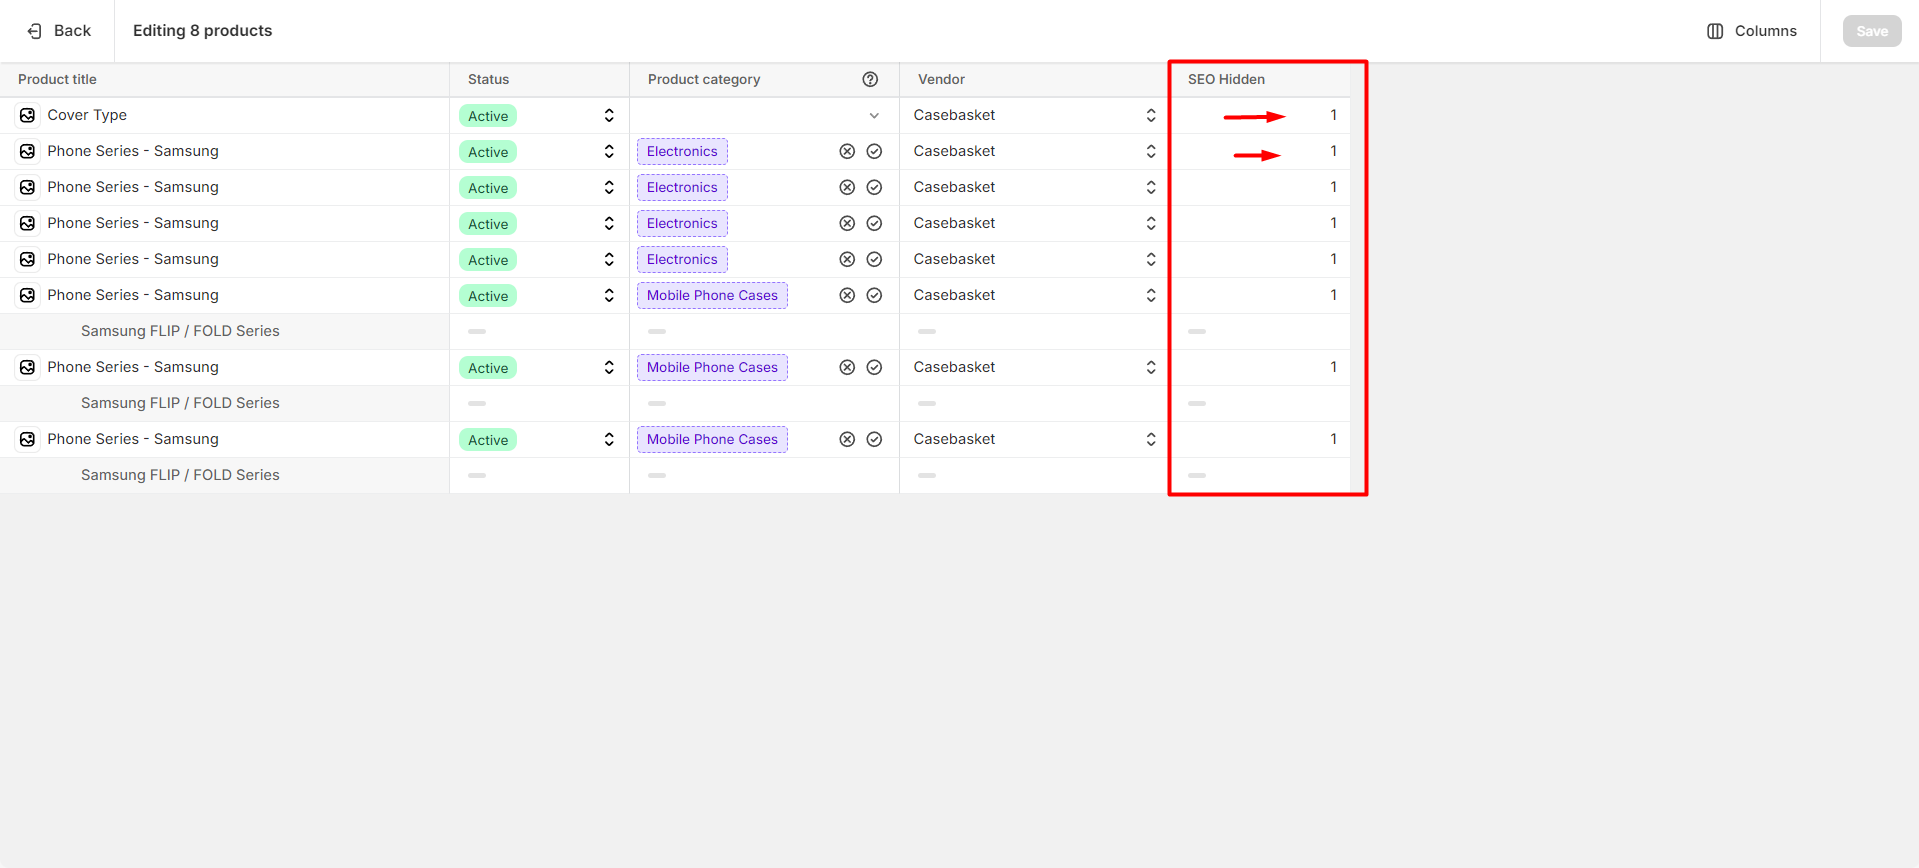Screen dimensions: 1919x868
Task: Click the Product category help icon
Action: 870,79
